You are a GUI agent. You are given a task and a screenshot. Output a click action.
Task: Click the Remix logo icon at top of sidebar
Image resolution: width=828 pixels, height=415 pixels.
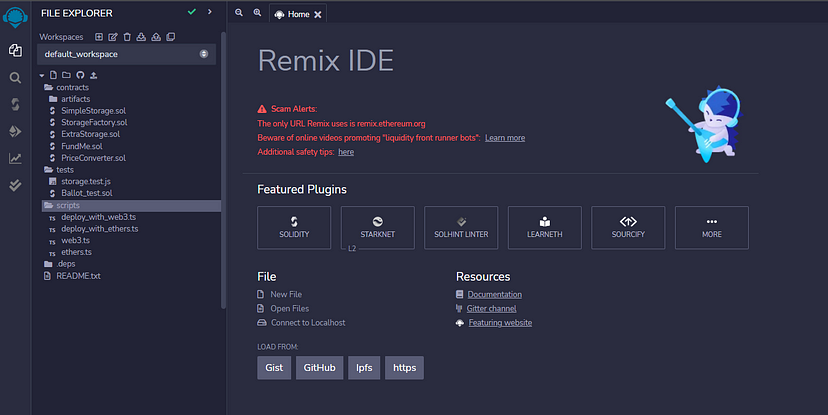(x=15, y=17)
